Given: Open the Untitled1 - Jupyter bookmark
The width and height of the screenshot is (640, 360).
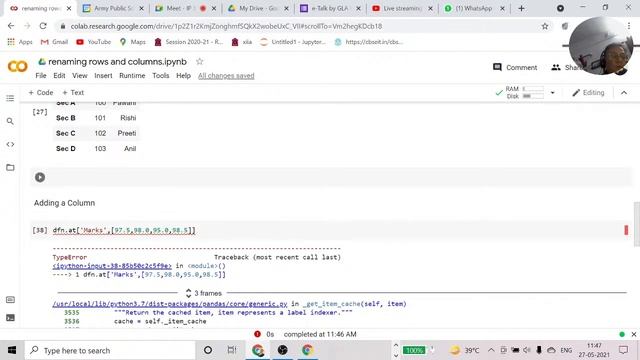Looking at the screenshot, I should coord(293,42).
